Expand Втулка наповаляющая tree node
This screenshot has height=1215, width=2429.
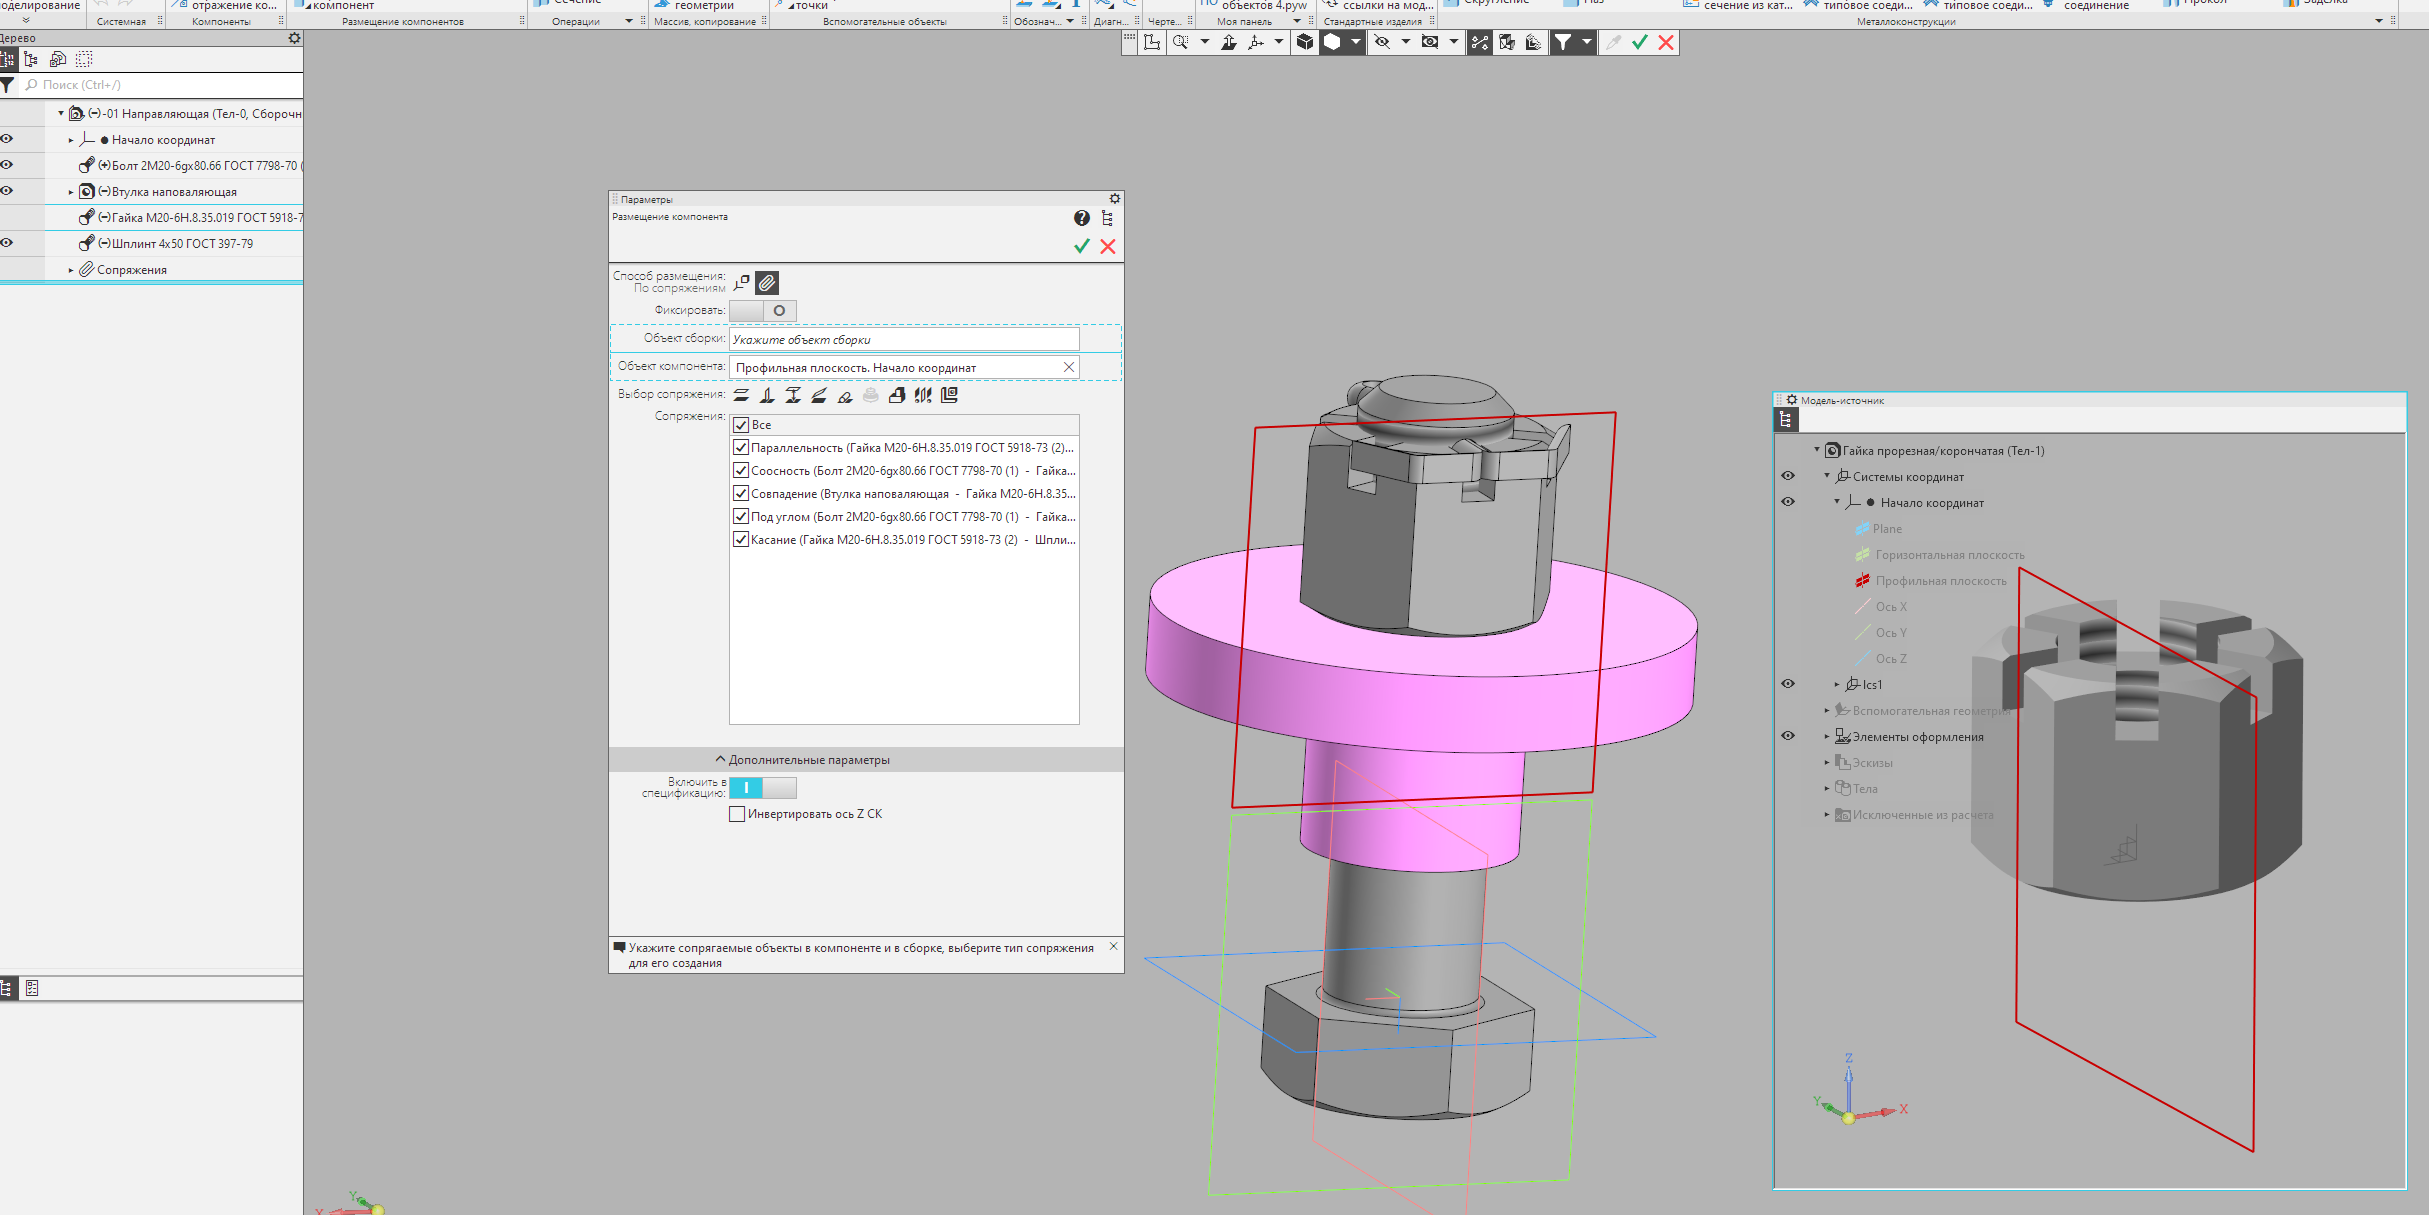coord(71,192)
